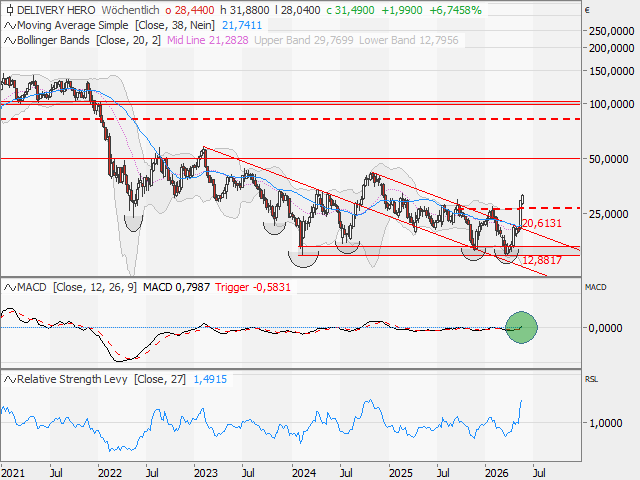Click the Relative Strength Levy value 1,4915
The image size is (640, 480).
[210, 380]
